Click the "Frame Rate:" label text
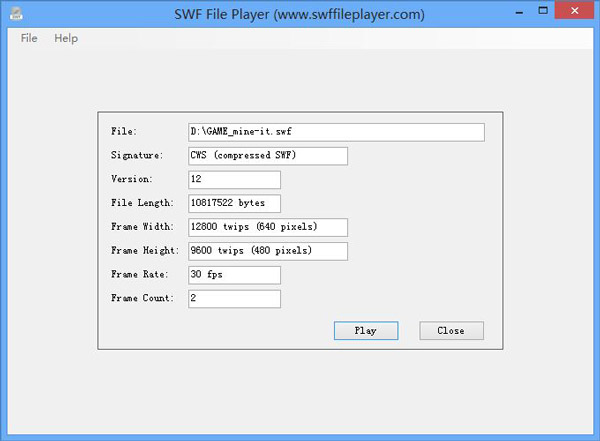 click(138, 274)
